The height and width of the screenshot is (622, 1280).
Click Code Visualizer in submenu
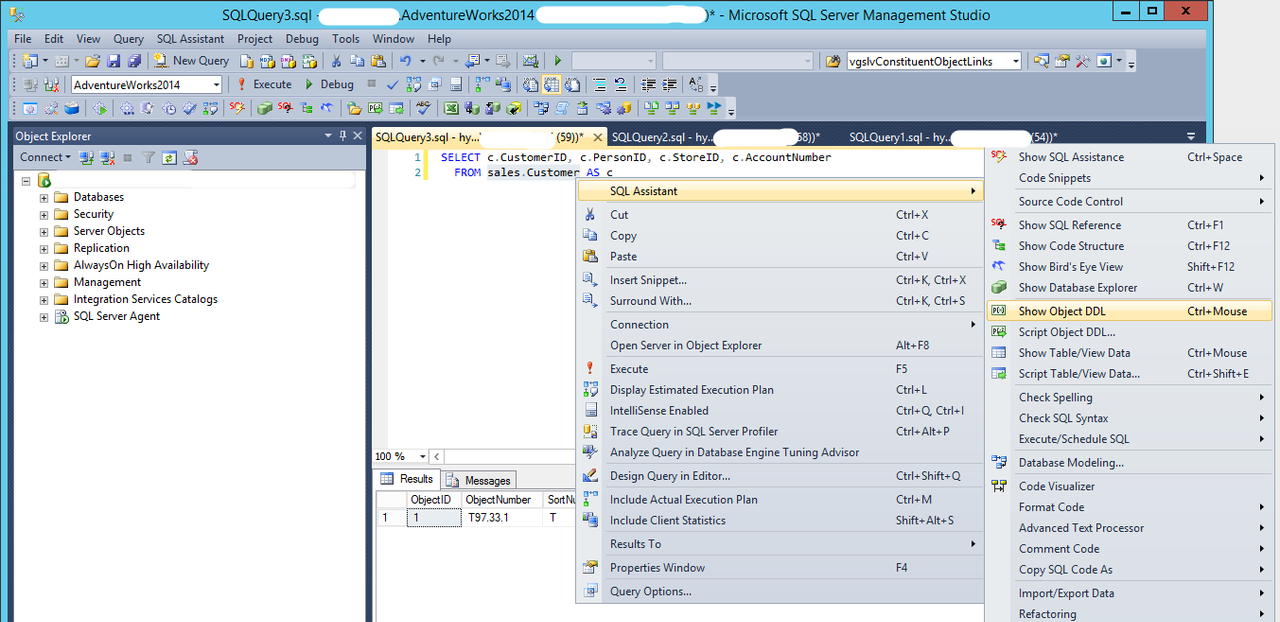pyautogui.click(x=1130, y=487)
